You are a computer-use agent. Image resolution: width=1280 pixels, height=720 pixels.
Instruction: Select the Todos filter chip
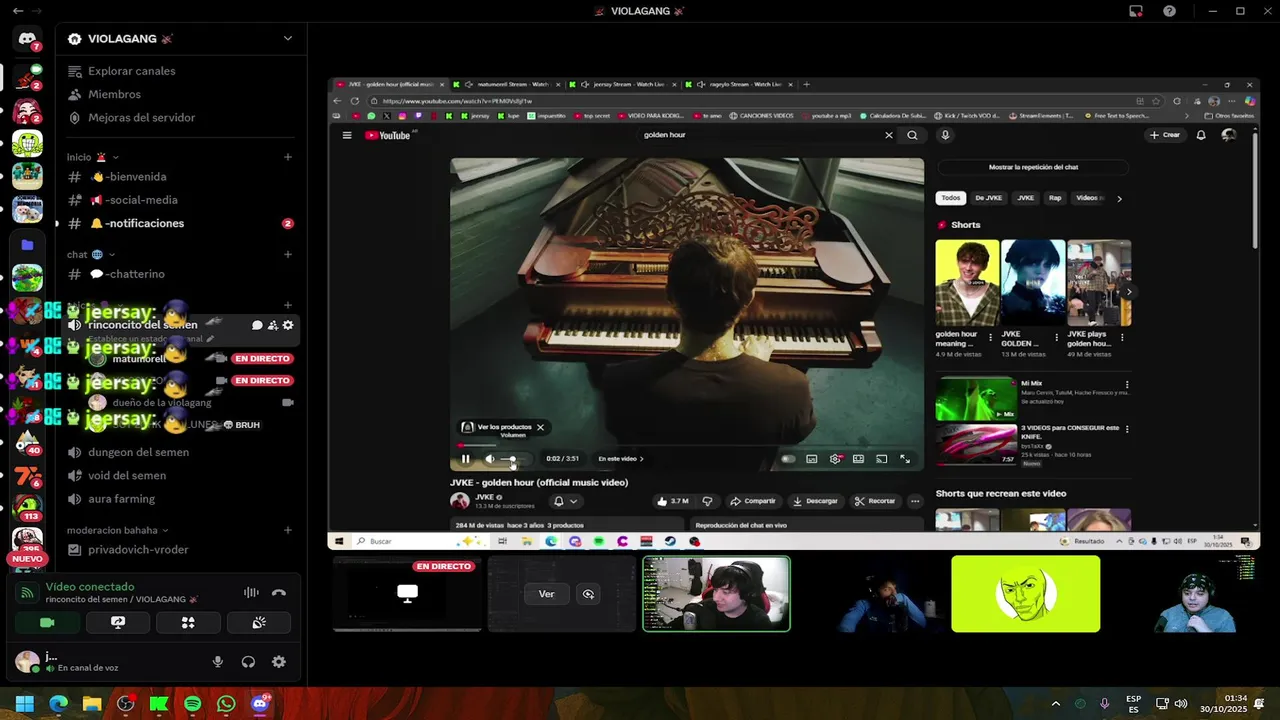(950, 198)
